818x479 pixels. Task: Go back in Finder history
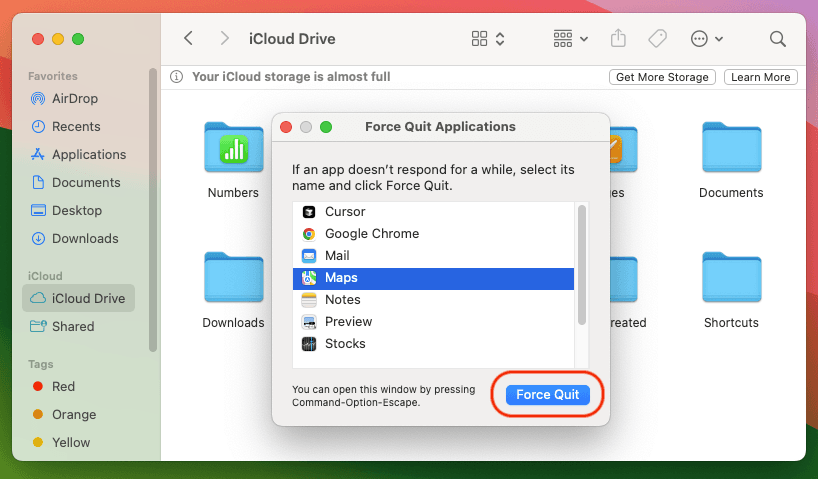188,38
